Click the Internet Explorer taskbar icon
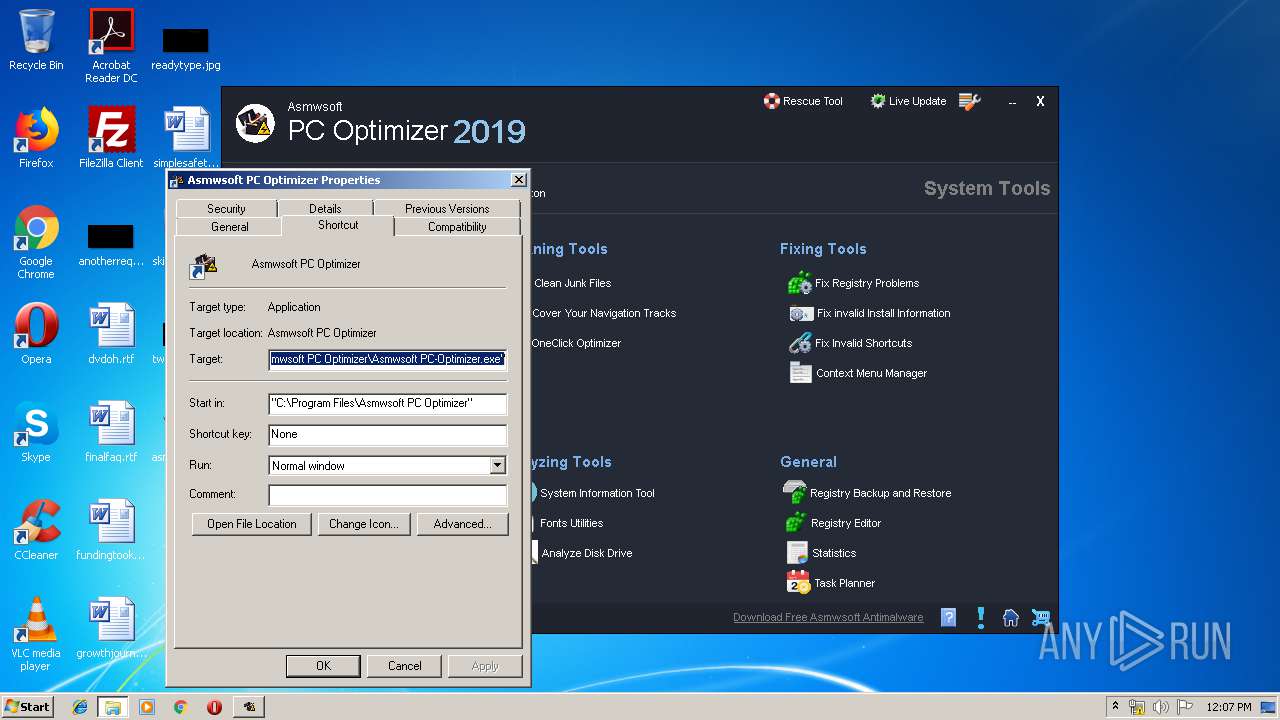The image size is (1280, 720). coord(80,707)
